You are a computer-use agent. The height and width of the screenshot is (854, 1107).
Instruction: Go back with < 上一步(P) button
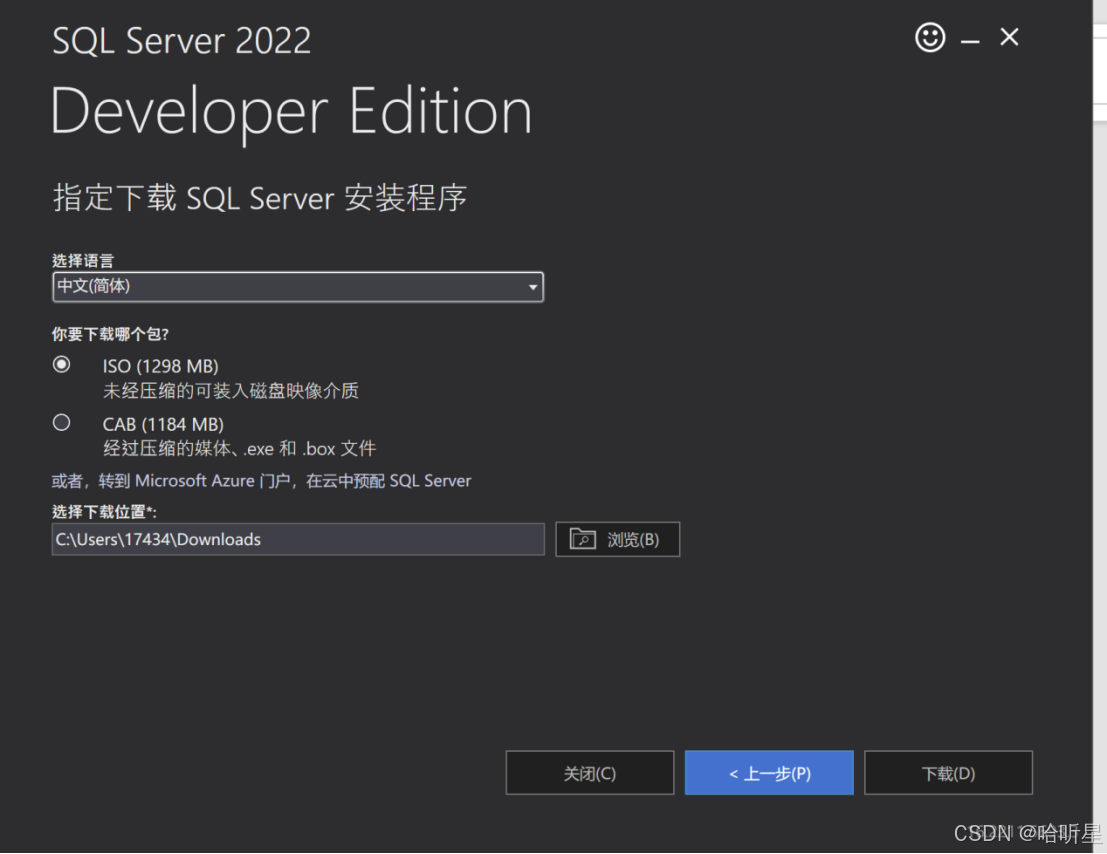(769, 773)
